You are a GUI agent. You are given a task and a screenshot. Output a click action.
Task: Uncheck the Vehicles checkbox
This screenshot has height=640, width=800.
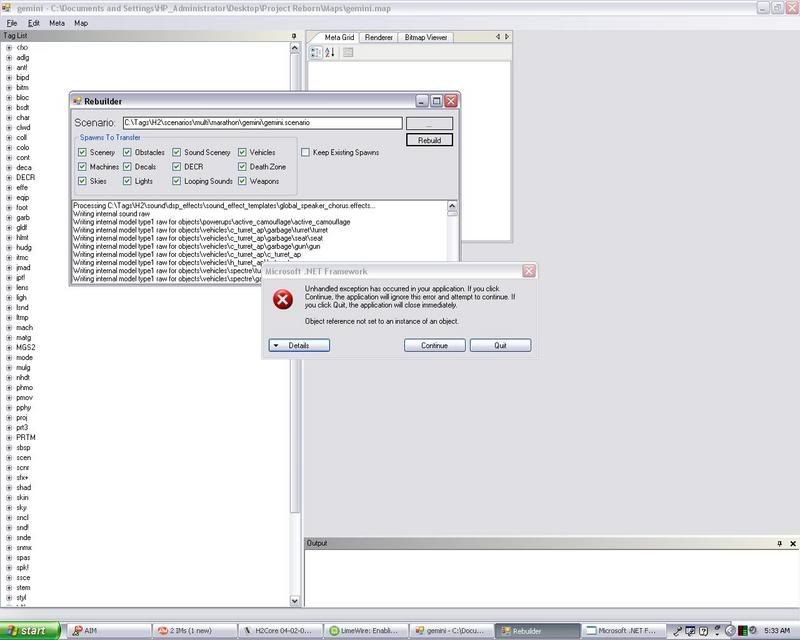point(242,152)
